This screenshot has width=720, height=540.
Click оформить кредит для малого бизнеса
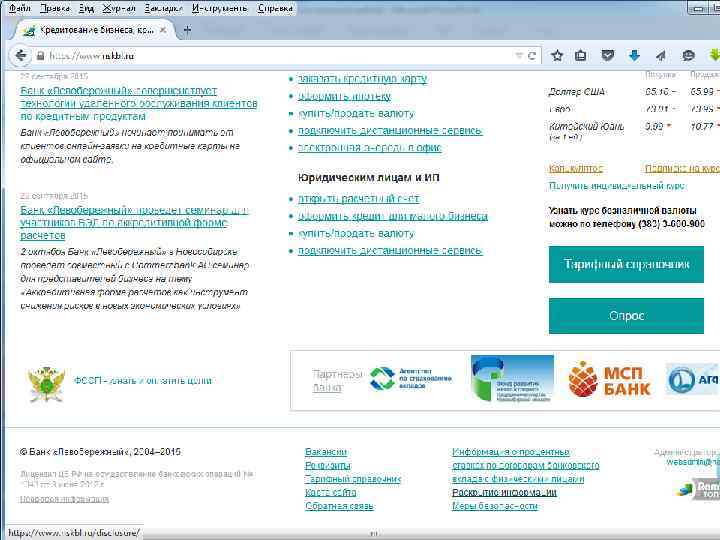393,216
